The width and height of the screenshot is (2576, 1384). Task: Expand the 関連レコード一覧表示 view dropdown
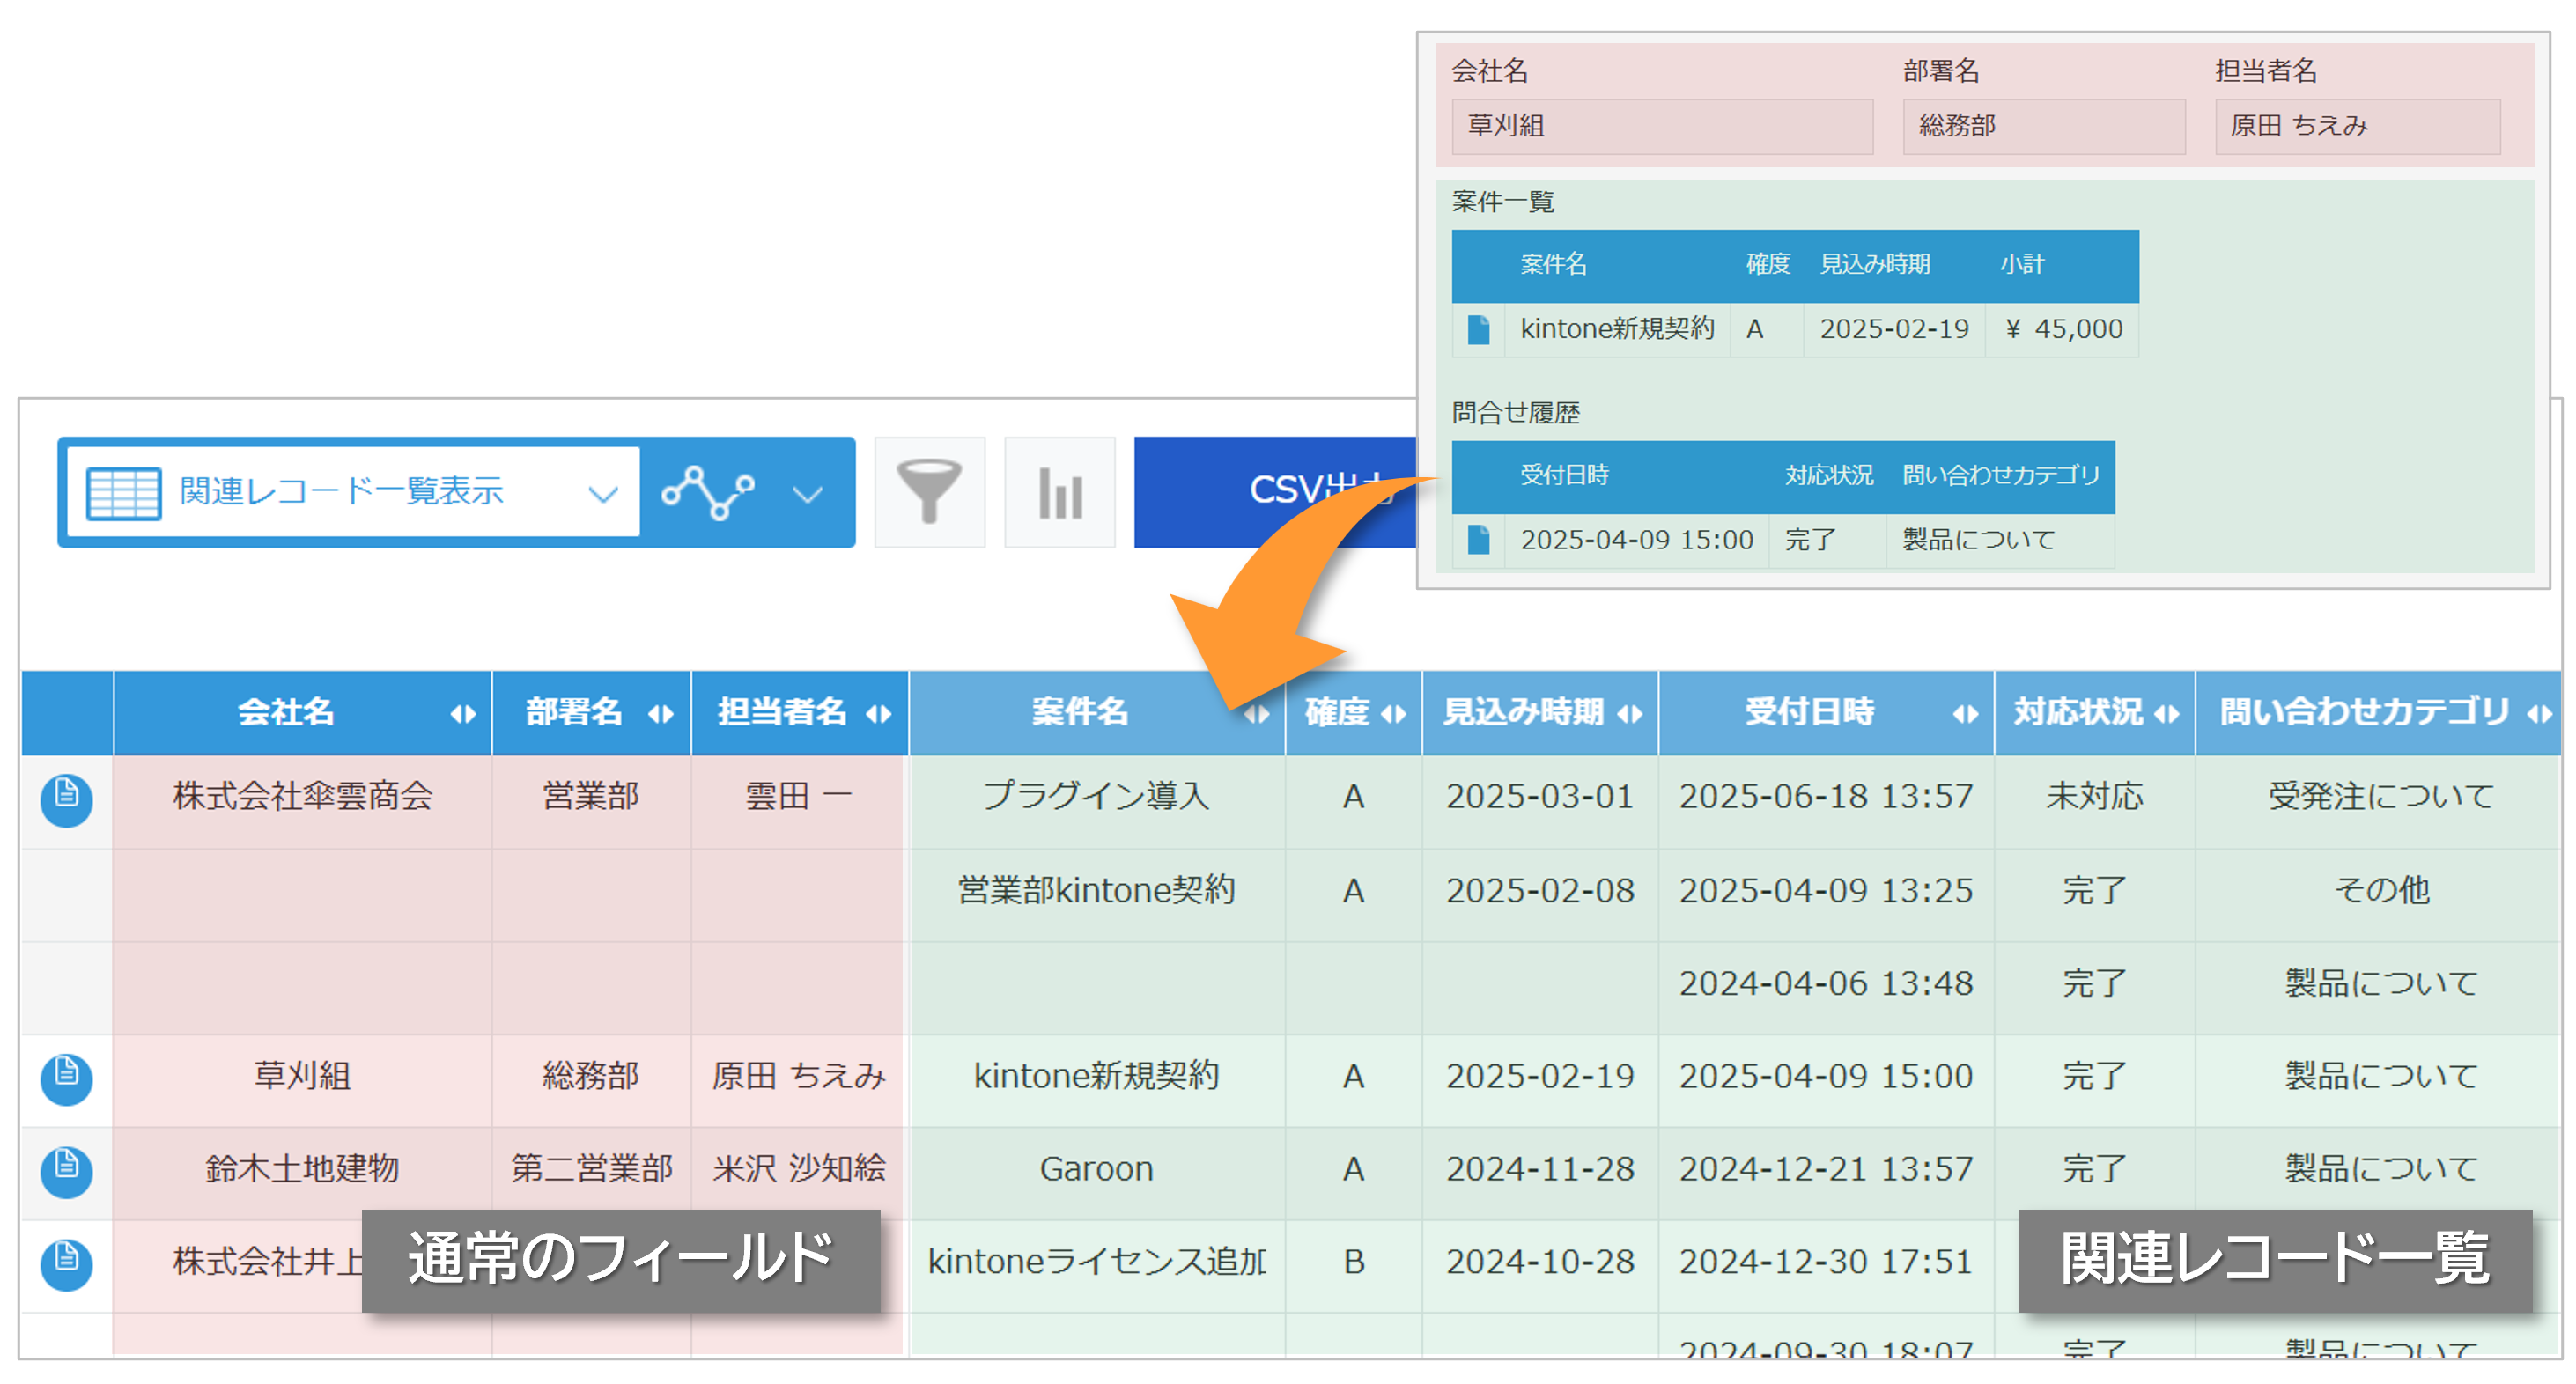tap(603, 494)
